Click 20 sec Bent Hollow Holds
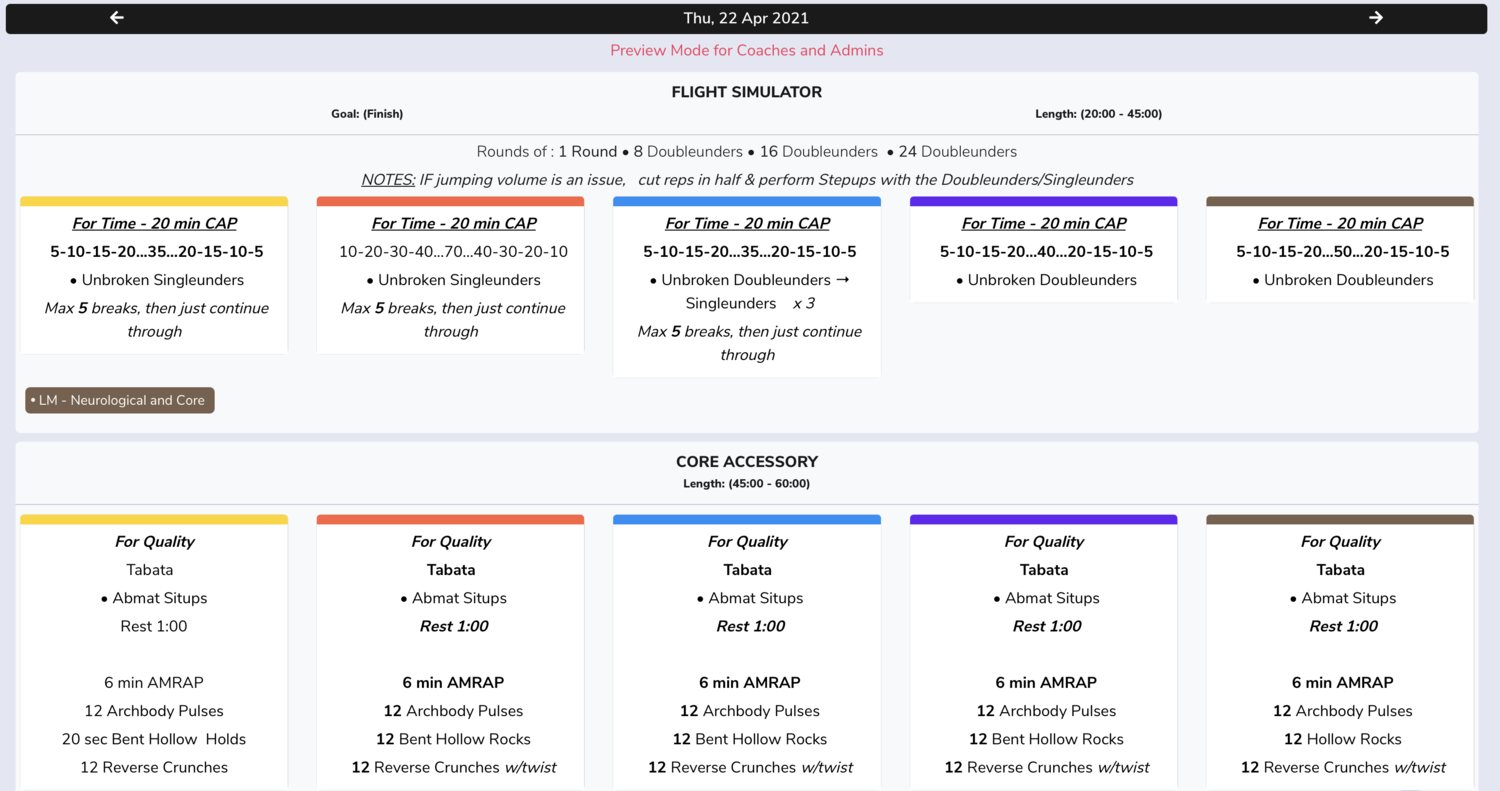Viewport: 1500px width, 791px height. coord(154,739)
